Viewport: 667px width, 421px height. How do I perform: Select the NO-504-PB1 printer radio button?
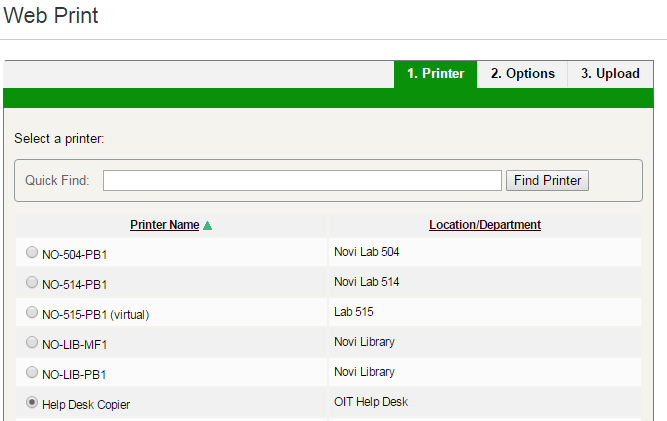(32, 252)
